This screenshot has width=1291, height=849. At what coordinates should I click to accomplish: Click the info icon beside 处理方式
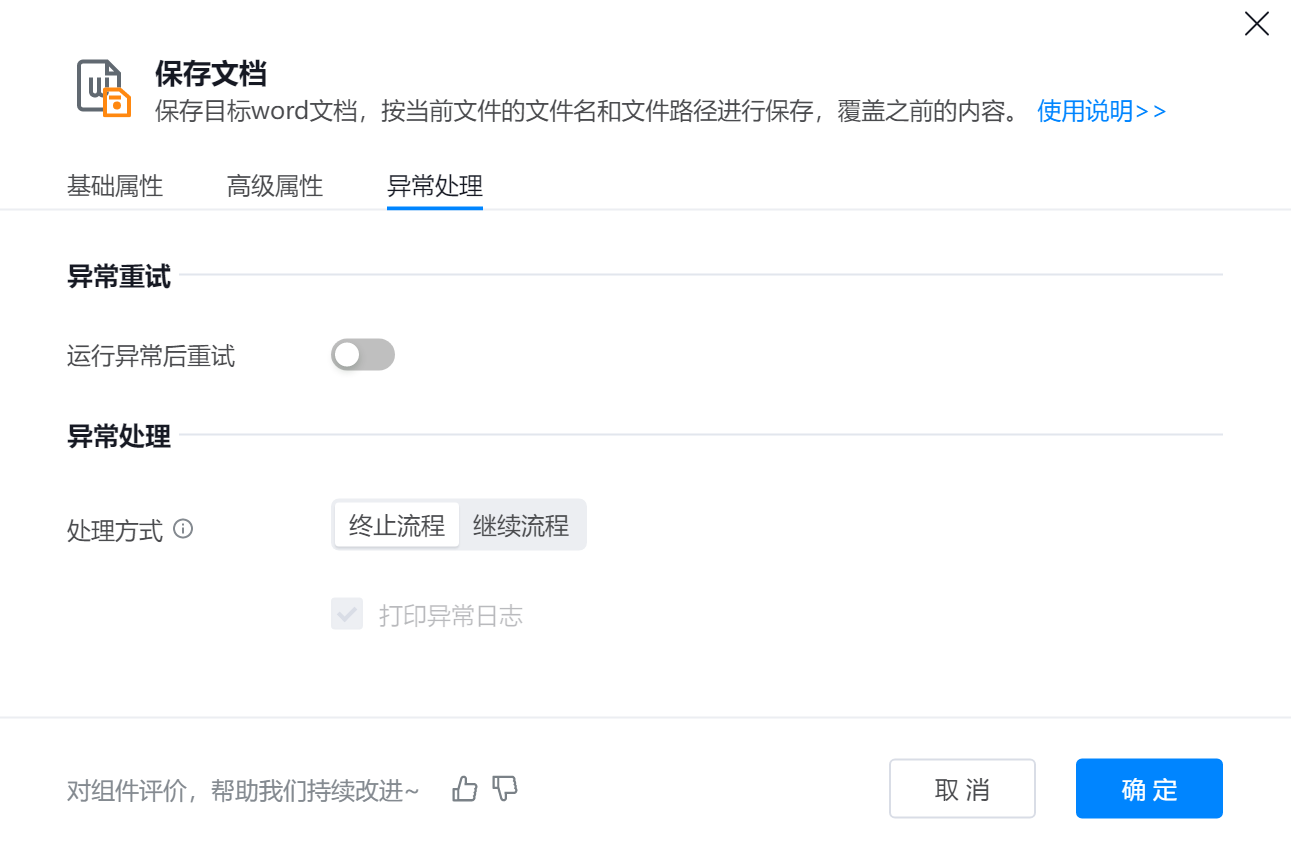[183, 528]
